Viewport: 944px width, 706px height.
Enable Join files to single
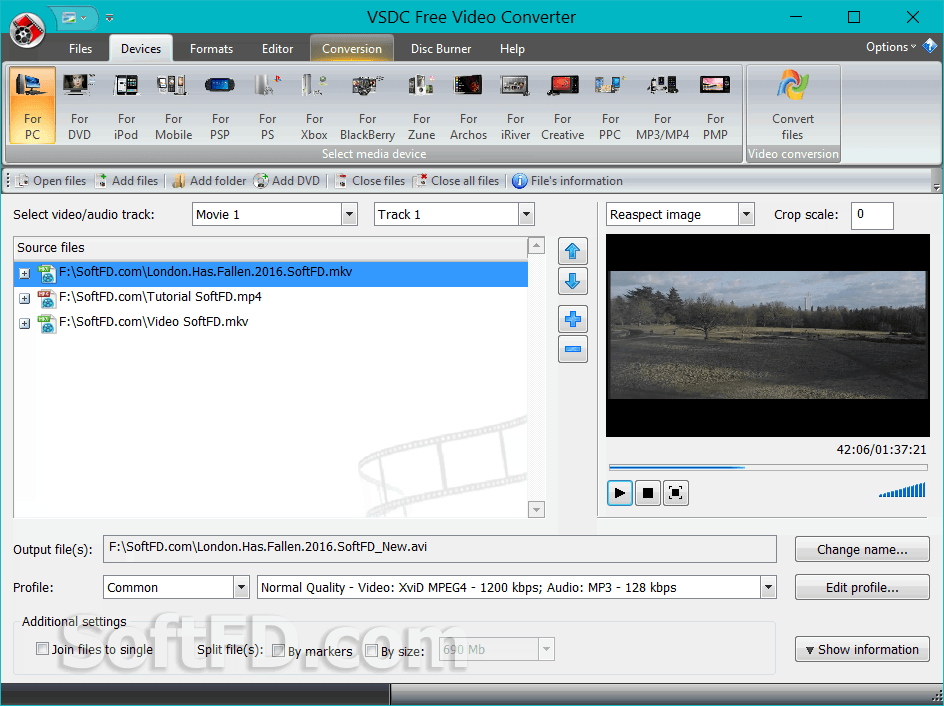43,649
